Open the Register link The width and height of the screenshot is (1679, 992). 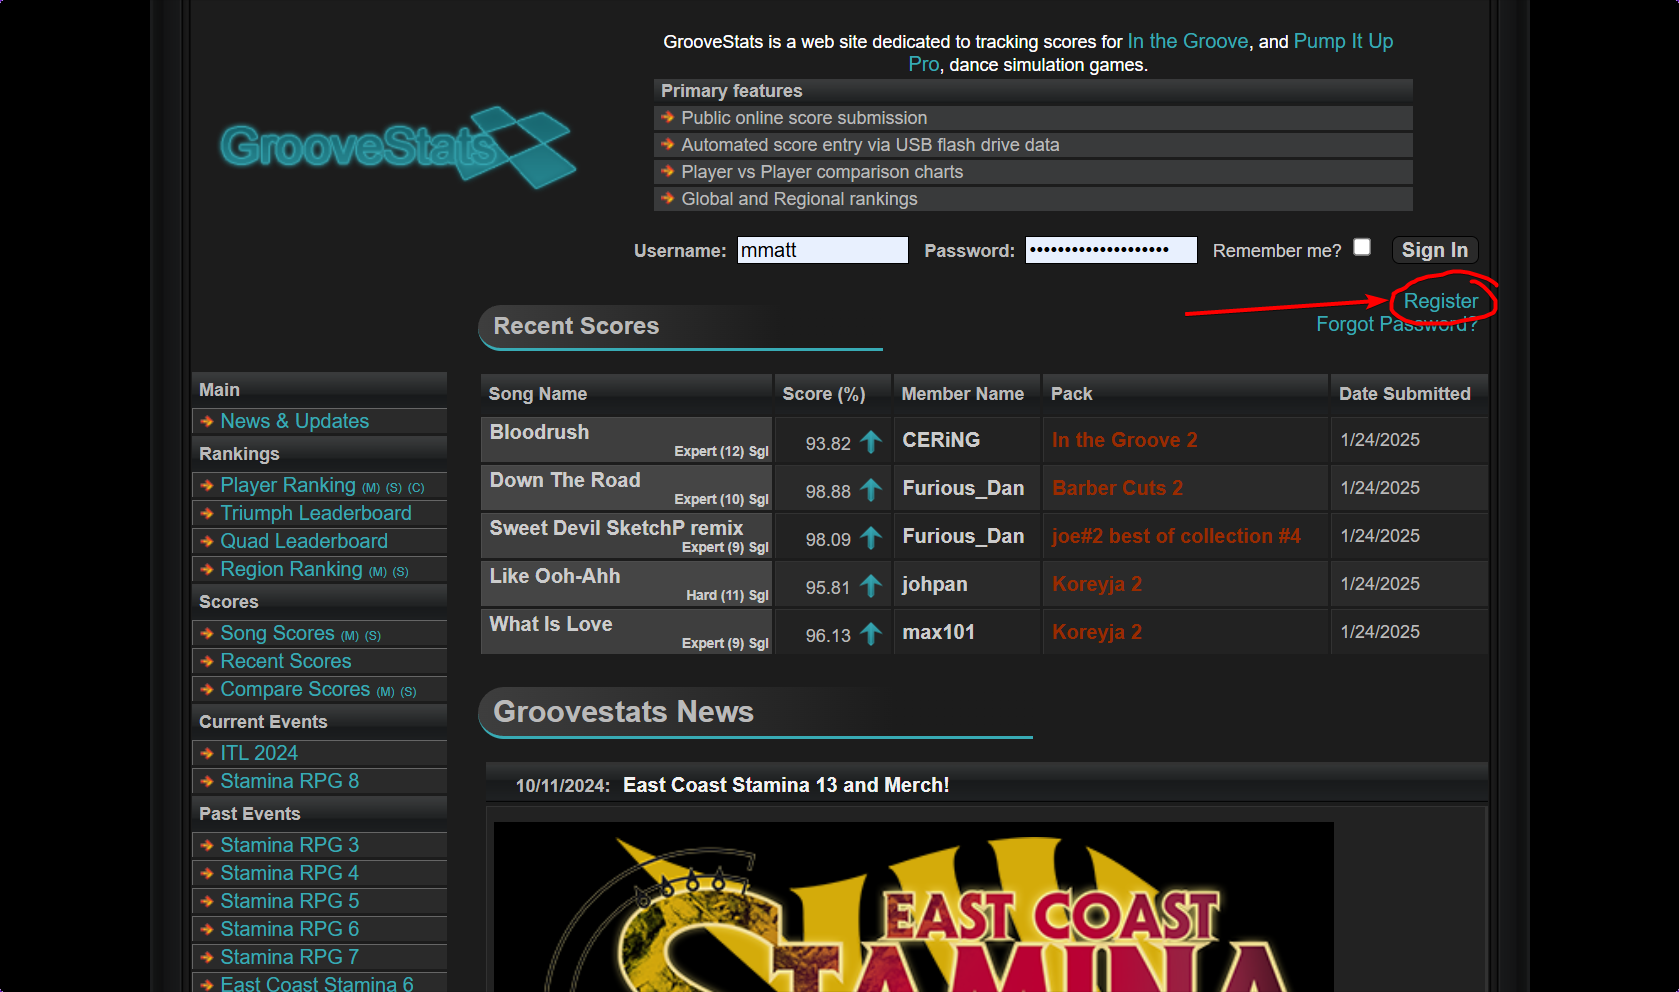pyautogui.click(x=1440, y=301)
